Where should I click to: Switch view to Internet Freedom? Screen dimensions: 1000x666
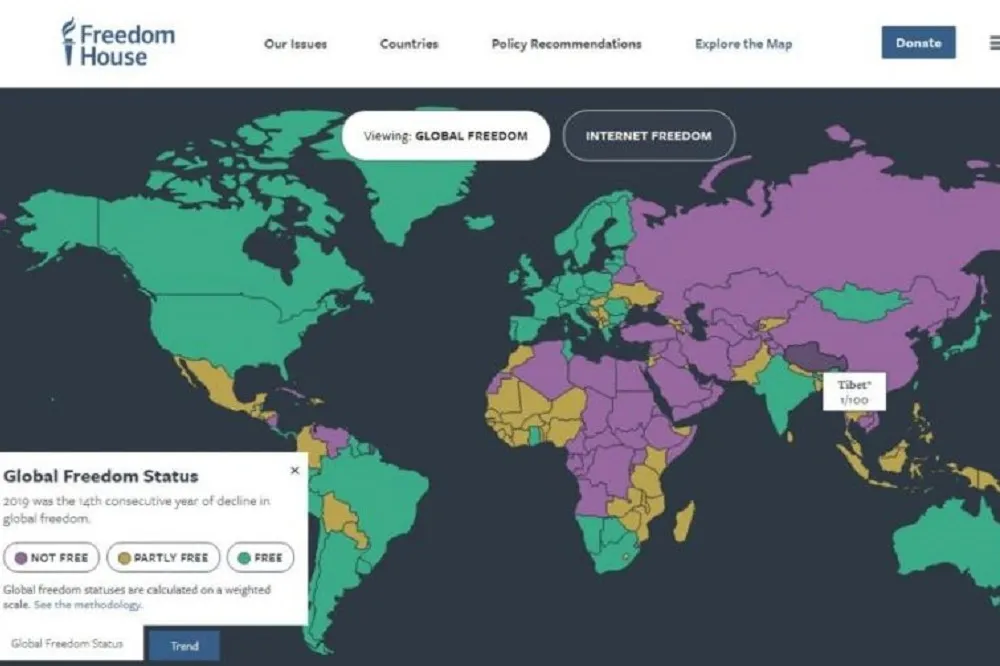coord(648,136)
